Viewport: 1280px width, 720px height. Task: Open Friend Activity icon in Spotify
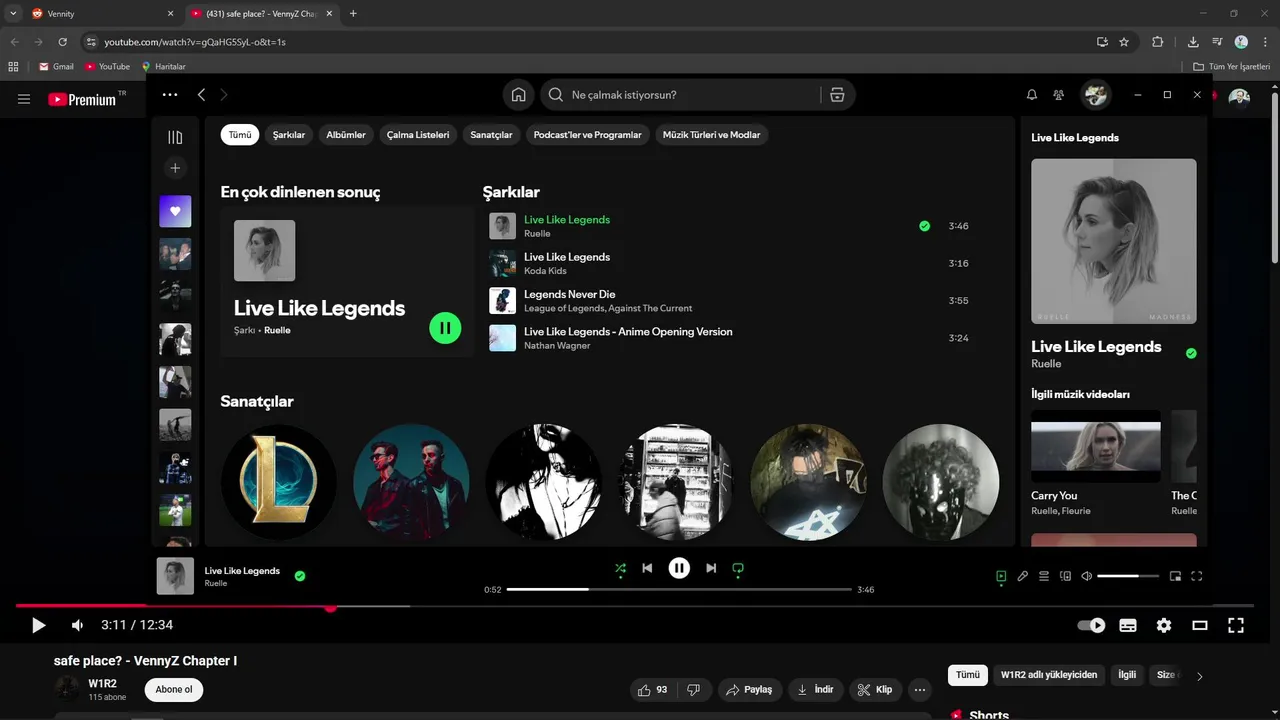[x=1058, y=95]
